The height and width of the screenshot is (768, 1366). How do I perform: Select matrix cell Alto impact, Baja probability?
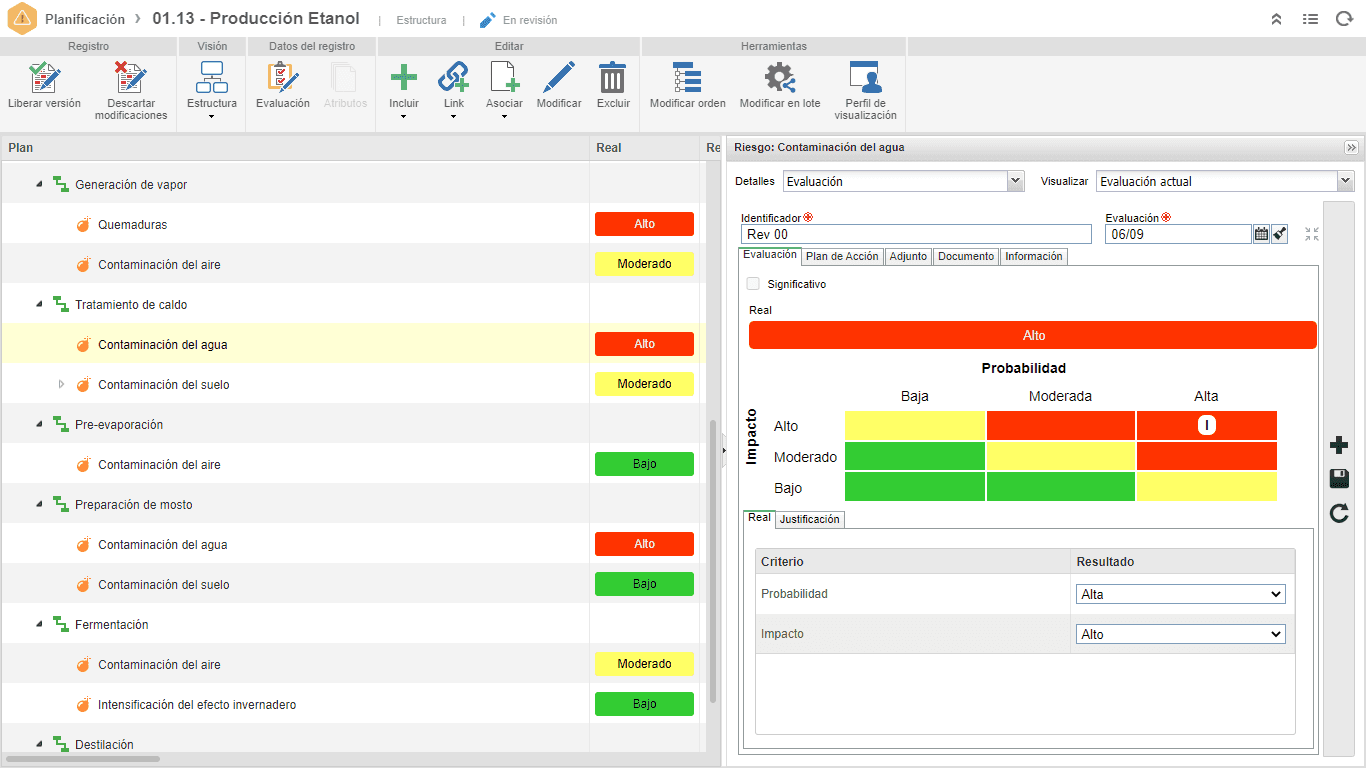(915, 425)
